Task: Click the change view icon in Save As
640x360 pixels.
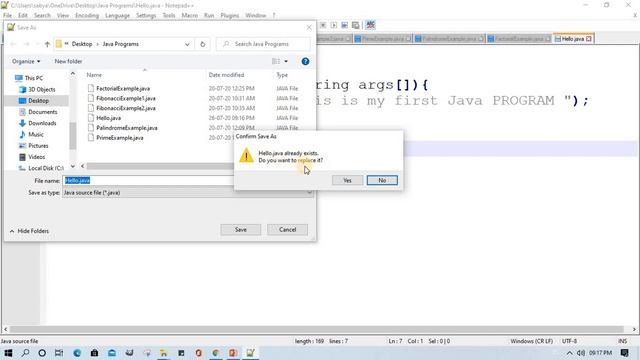Action: (x=276, y=61)
